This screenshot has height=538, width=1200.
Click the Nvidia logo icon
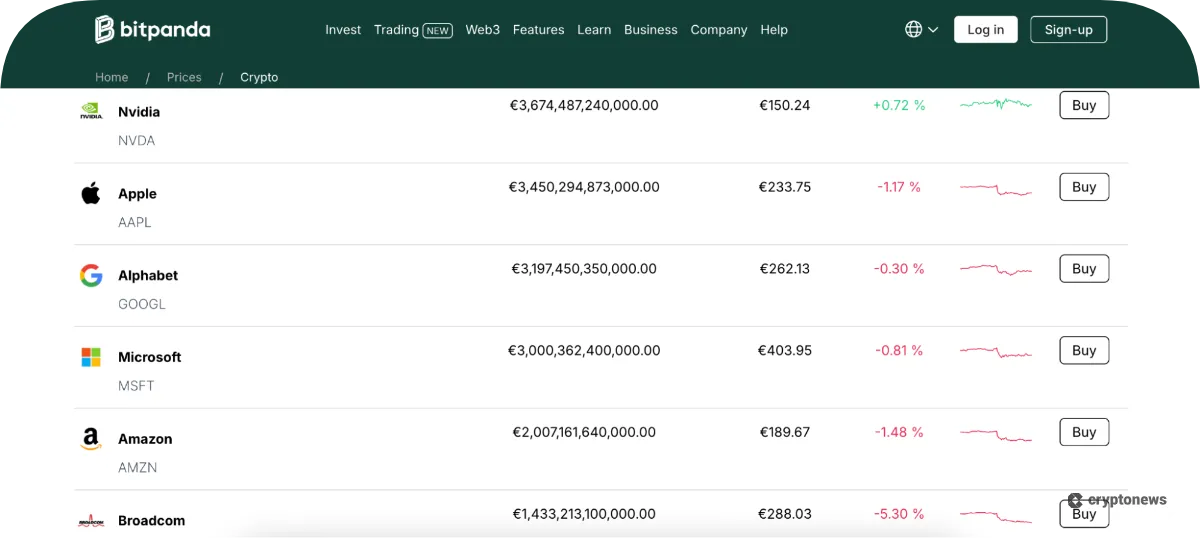tap(91, 112)
